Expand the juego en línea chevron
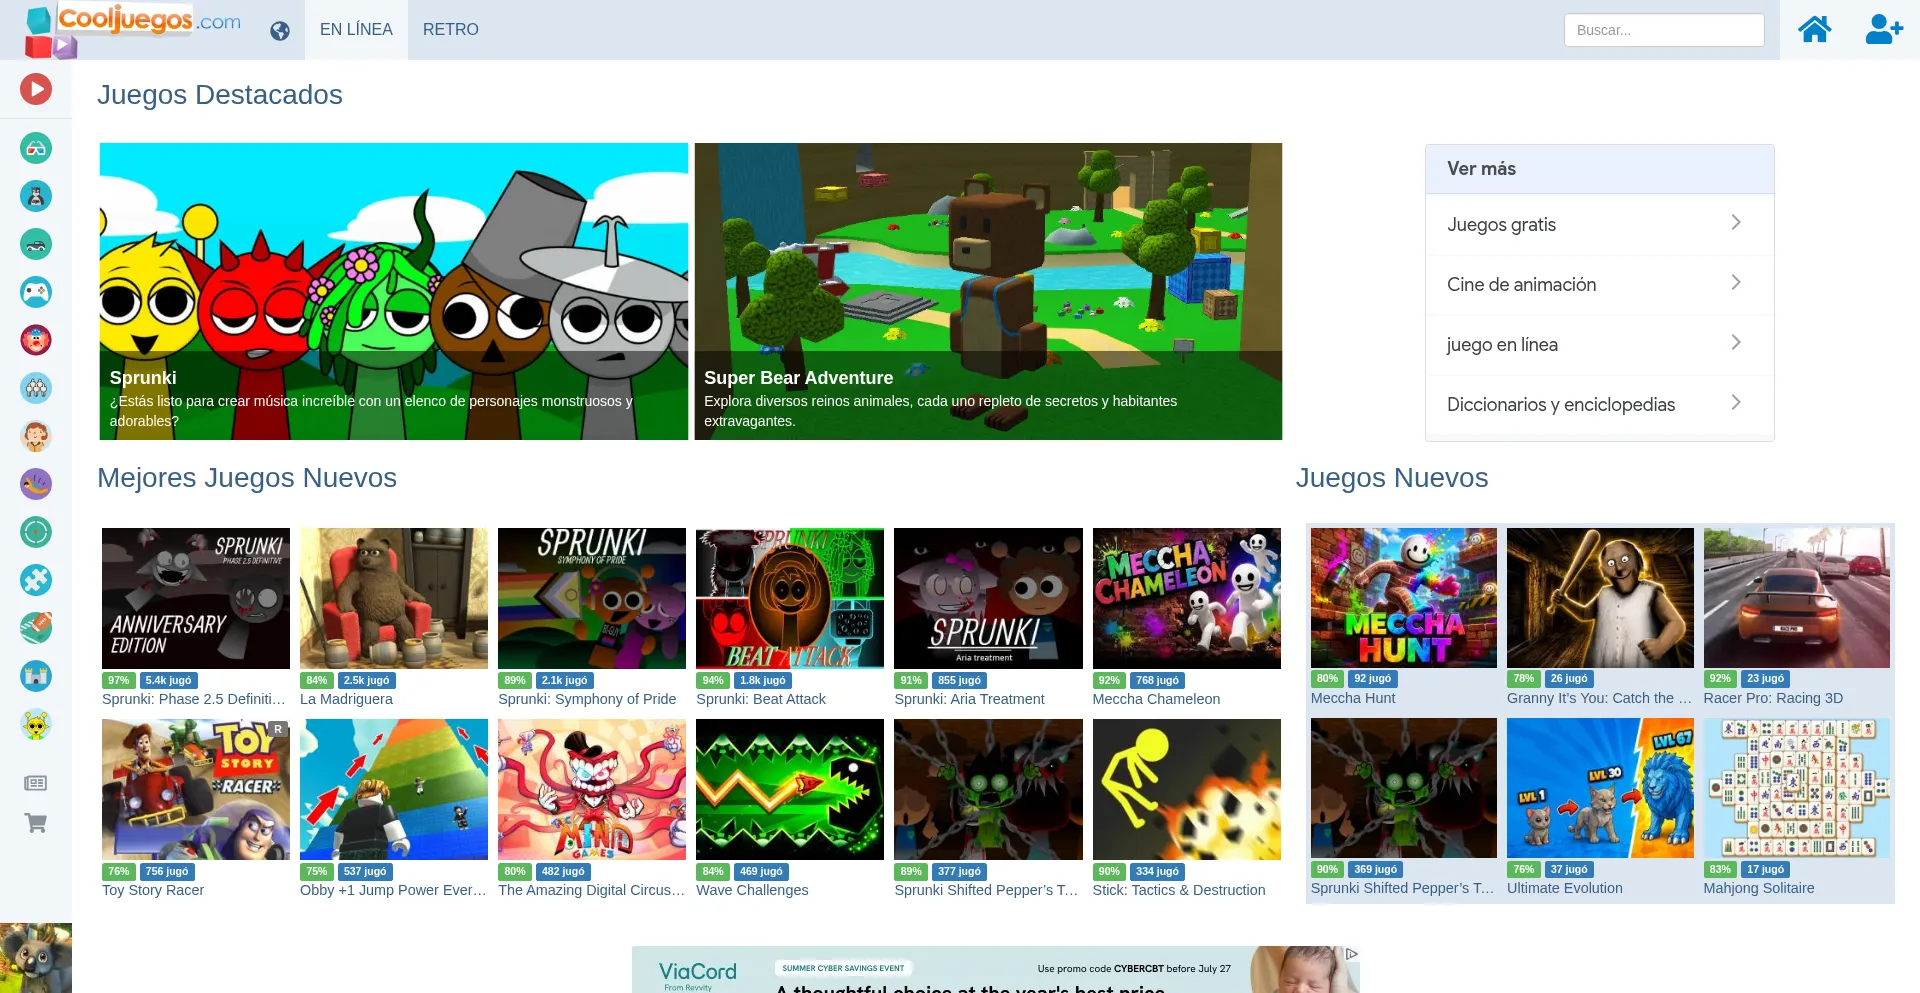This screenshot has width=1920, height=993. pos(1736,342)
